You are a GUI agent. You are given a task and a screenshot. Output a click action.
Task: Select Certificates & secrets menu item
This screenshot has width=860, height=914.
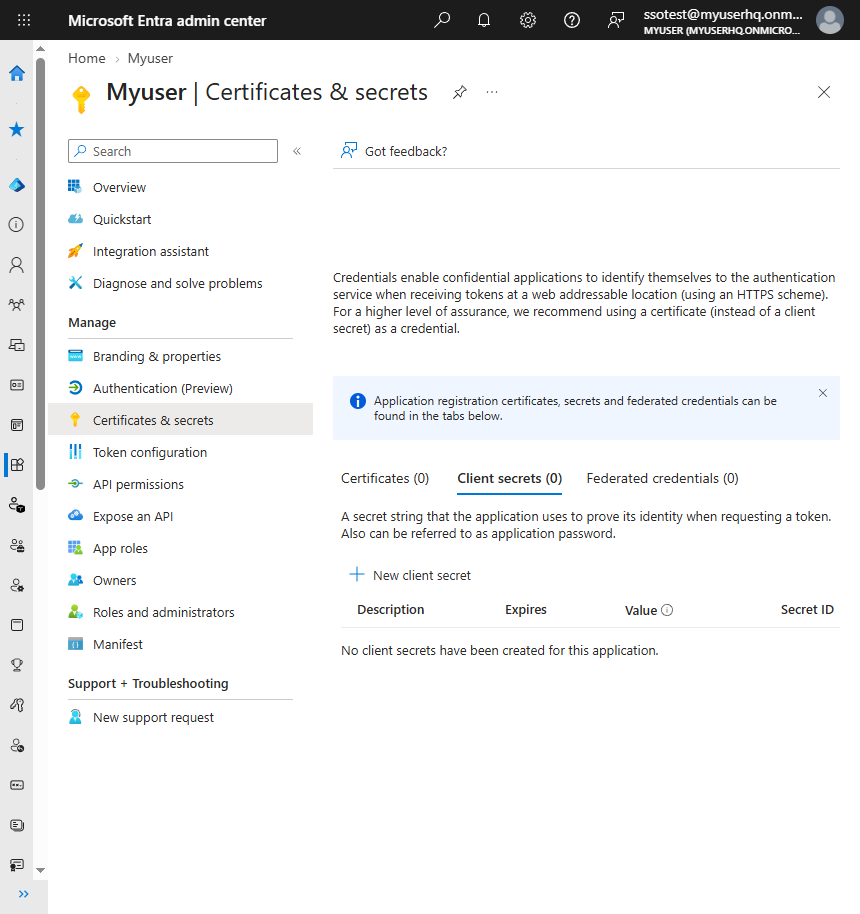(180, 420)
